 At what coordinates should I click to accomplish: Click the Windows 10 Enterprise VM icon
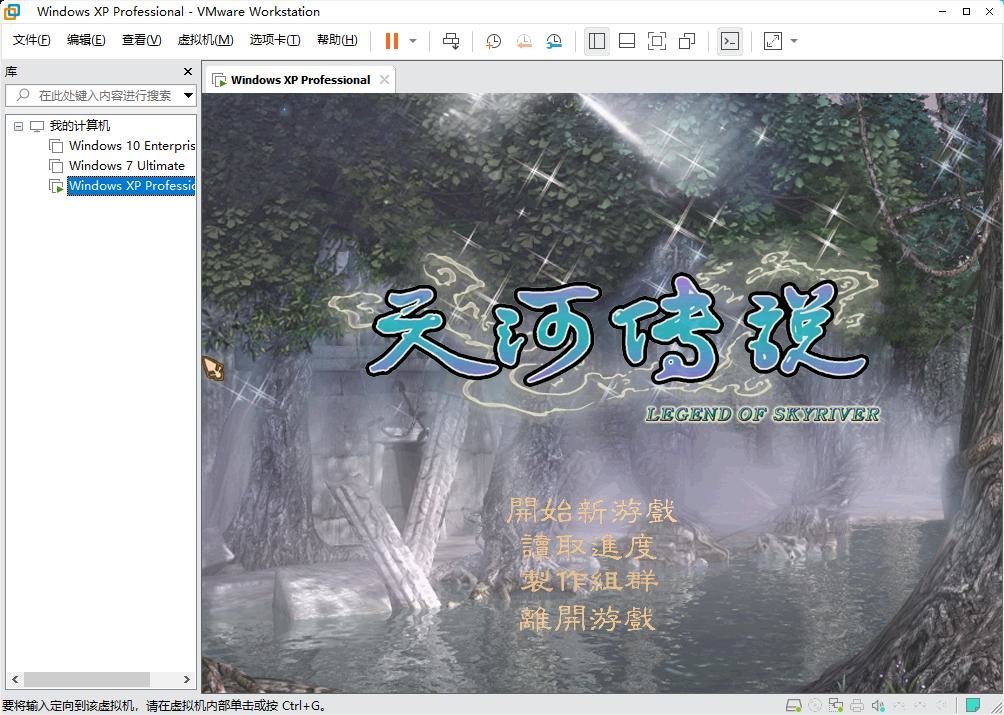click(56, 146)
